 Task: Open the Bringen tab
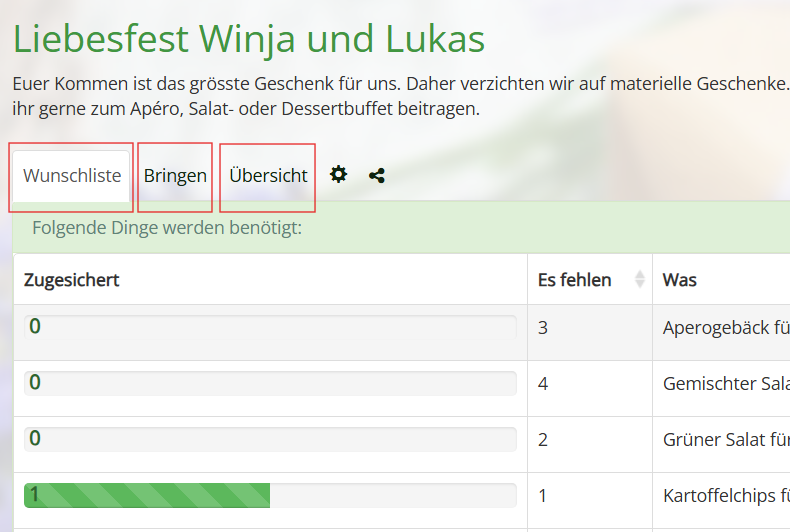click(x=175, y=176)
